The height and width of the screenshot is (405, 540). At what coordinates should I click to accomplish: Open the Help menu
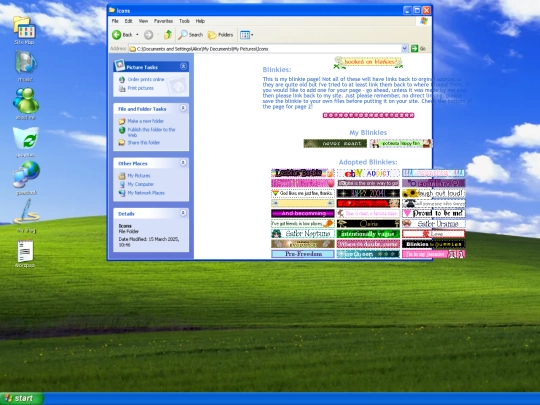(200, 21)
